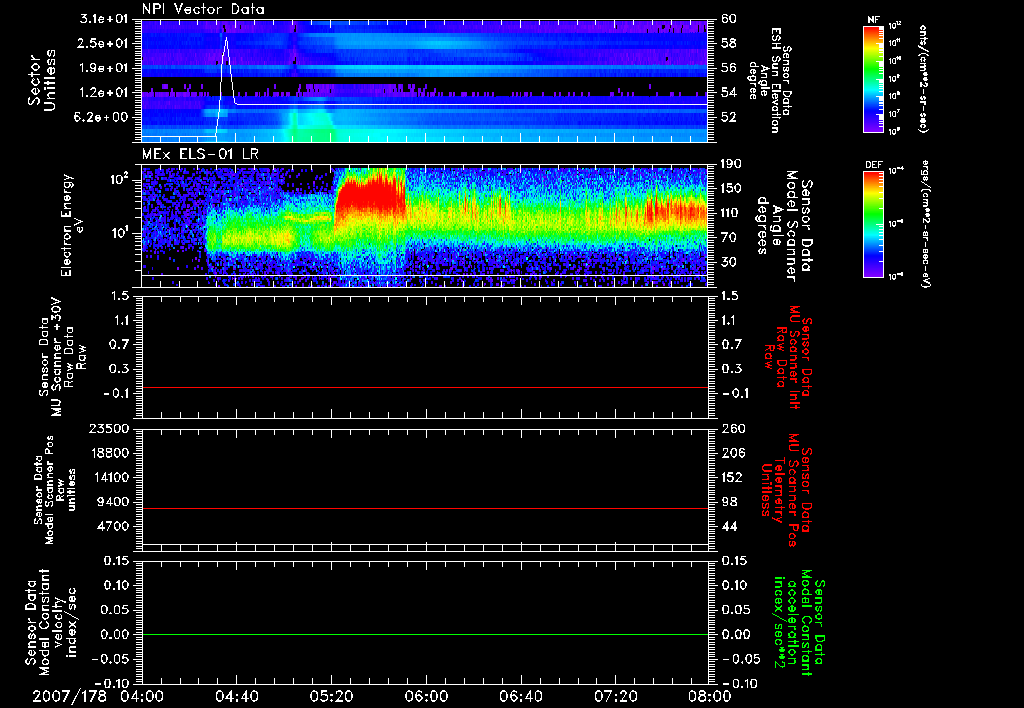The width and height of the screenshot is (1024, 708).
Task: Click the "3.1e+01" sector axis tick label
Action: pos(104,19)
